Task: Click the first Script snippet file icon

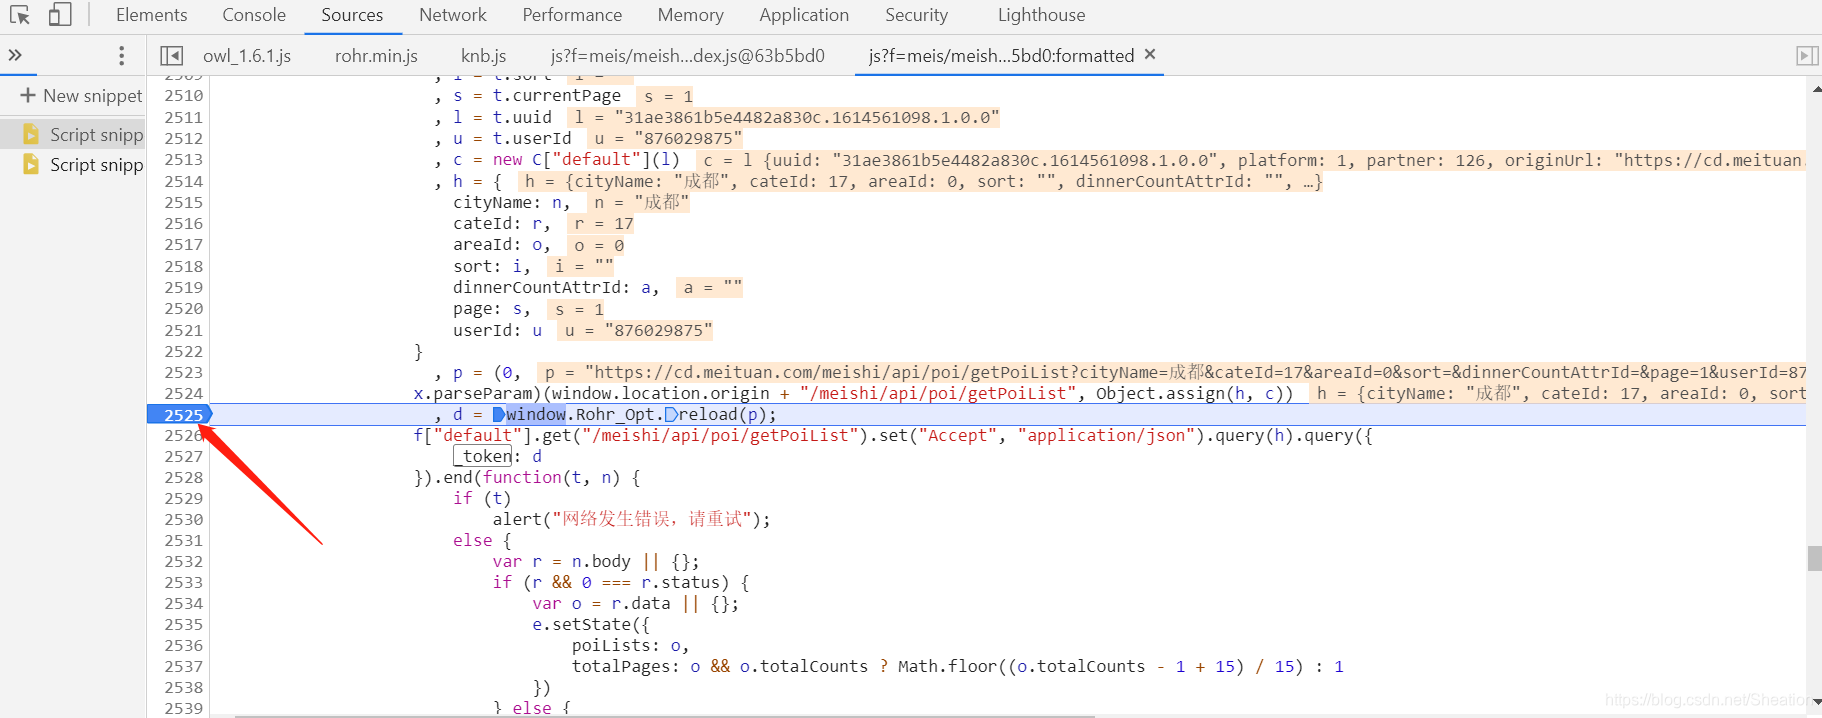Action: [x=31, y=134]
